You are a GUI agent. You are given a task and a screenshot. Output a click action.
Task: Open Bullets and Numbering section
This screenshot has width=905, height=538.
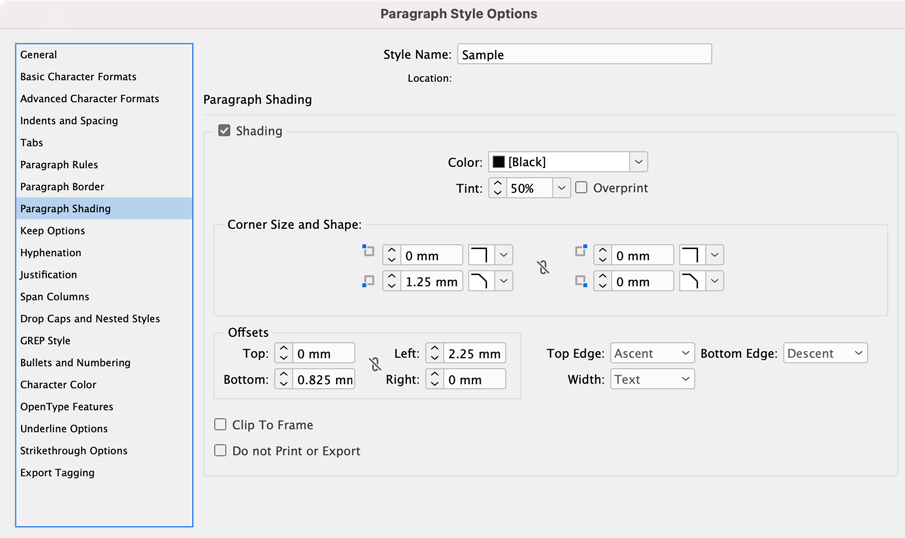coord(104,363)
